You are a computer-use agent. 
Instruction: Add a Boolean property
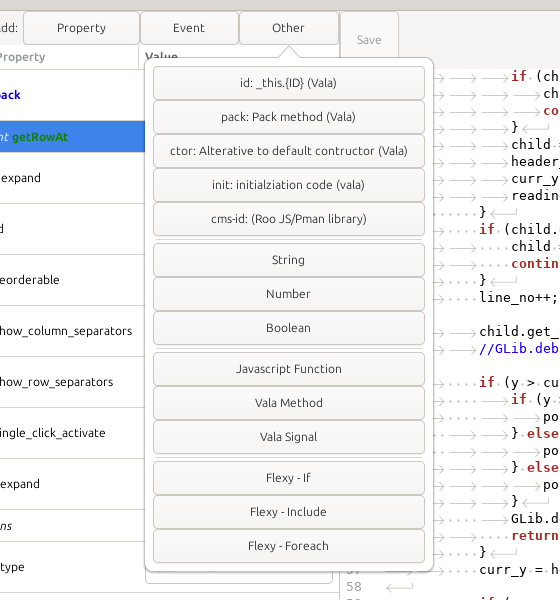click(289, 328)
